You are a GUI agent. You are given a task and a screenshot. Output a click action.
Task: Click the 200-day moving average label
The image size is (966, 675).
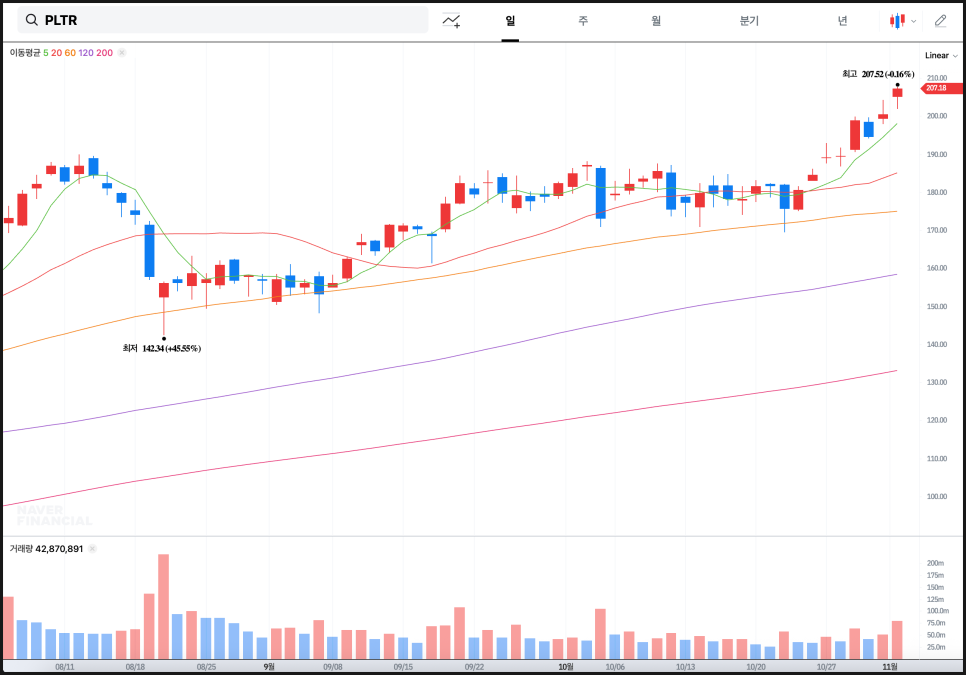coord(104,52)
